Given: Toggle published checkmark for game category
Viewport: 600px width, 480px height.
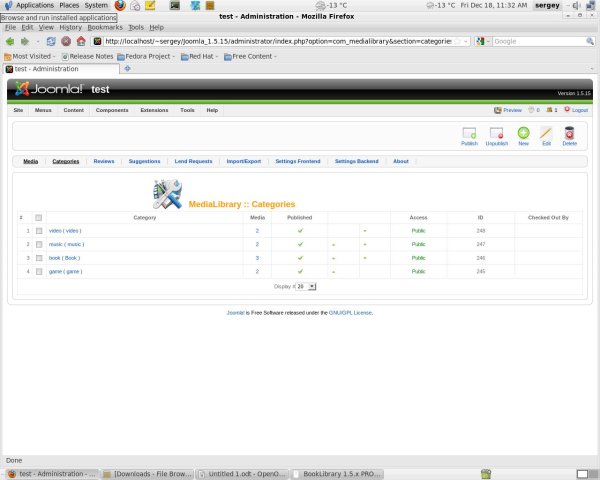Looking at the screenshot, I should 300,271.
